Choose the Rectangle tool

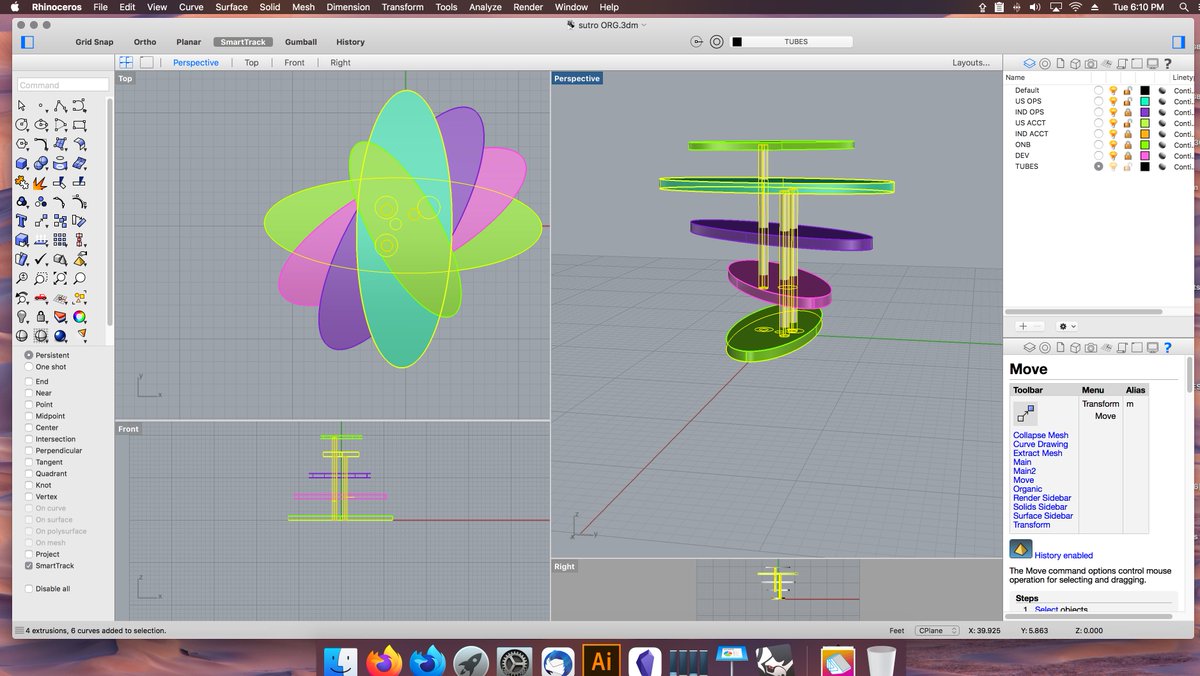(79, 125)
